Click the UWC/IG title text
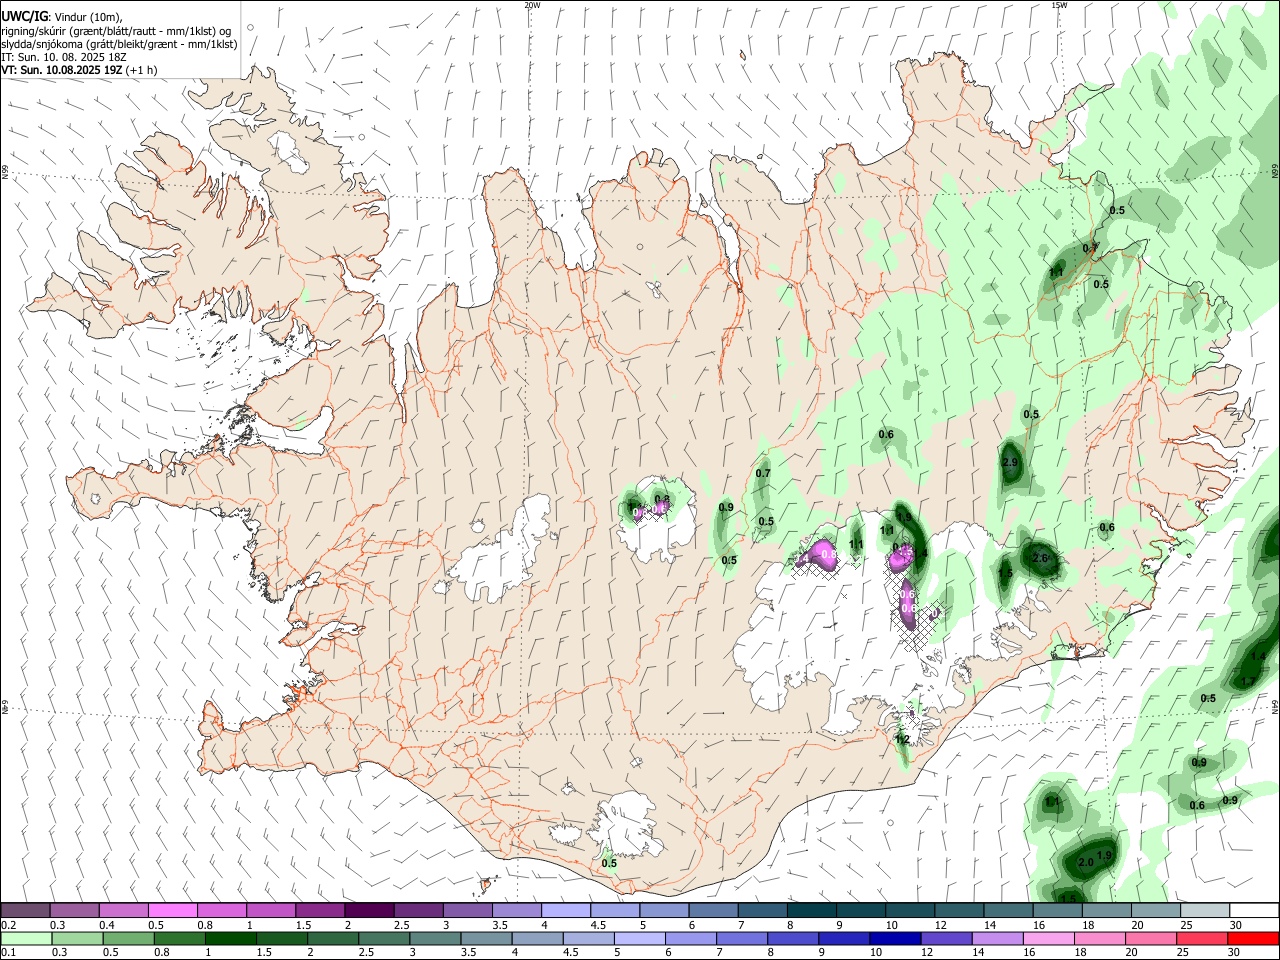 [23, 17]
